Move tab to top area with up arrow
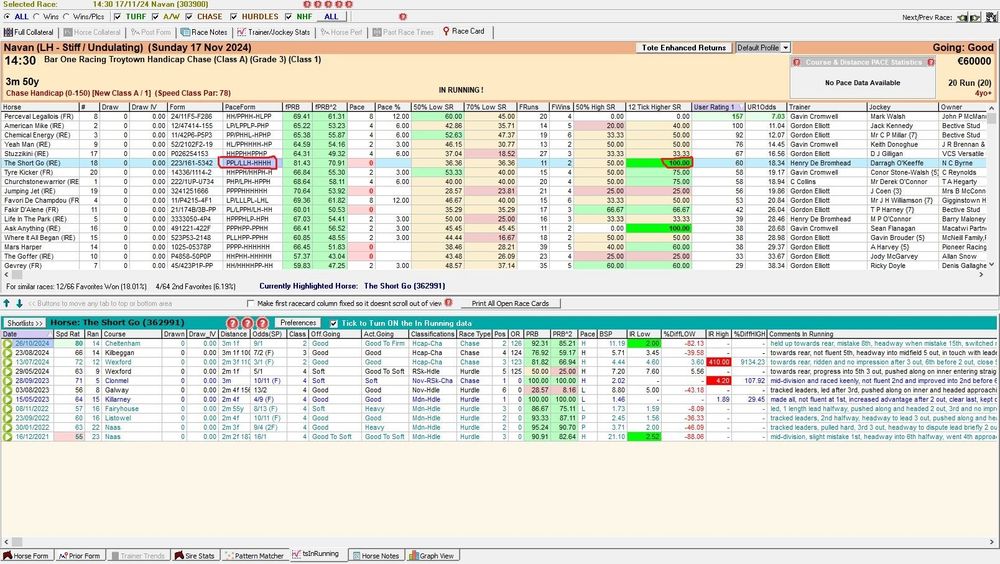Image resolution: width=1000 pixels, height=564 pixels. tap(7, 304)
